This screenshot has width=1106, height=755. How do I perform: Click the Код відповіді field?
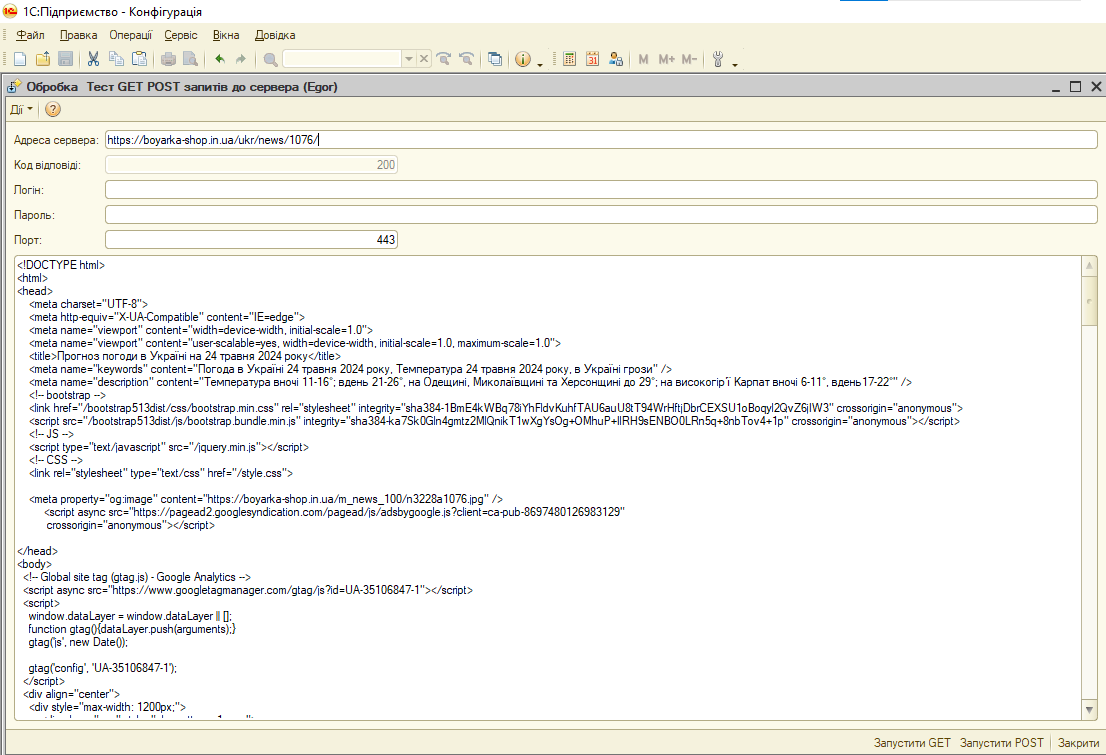pos(251,164)
